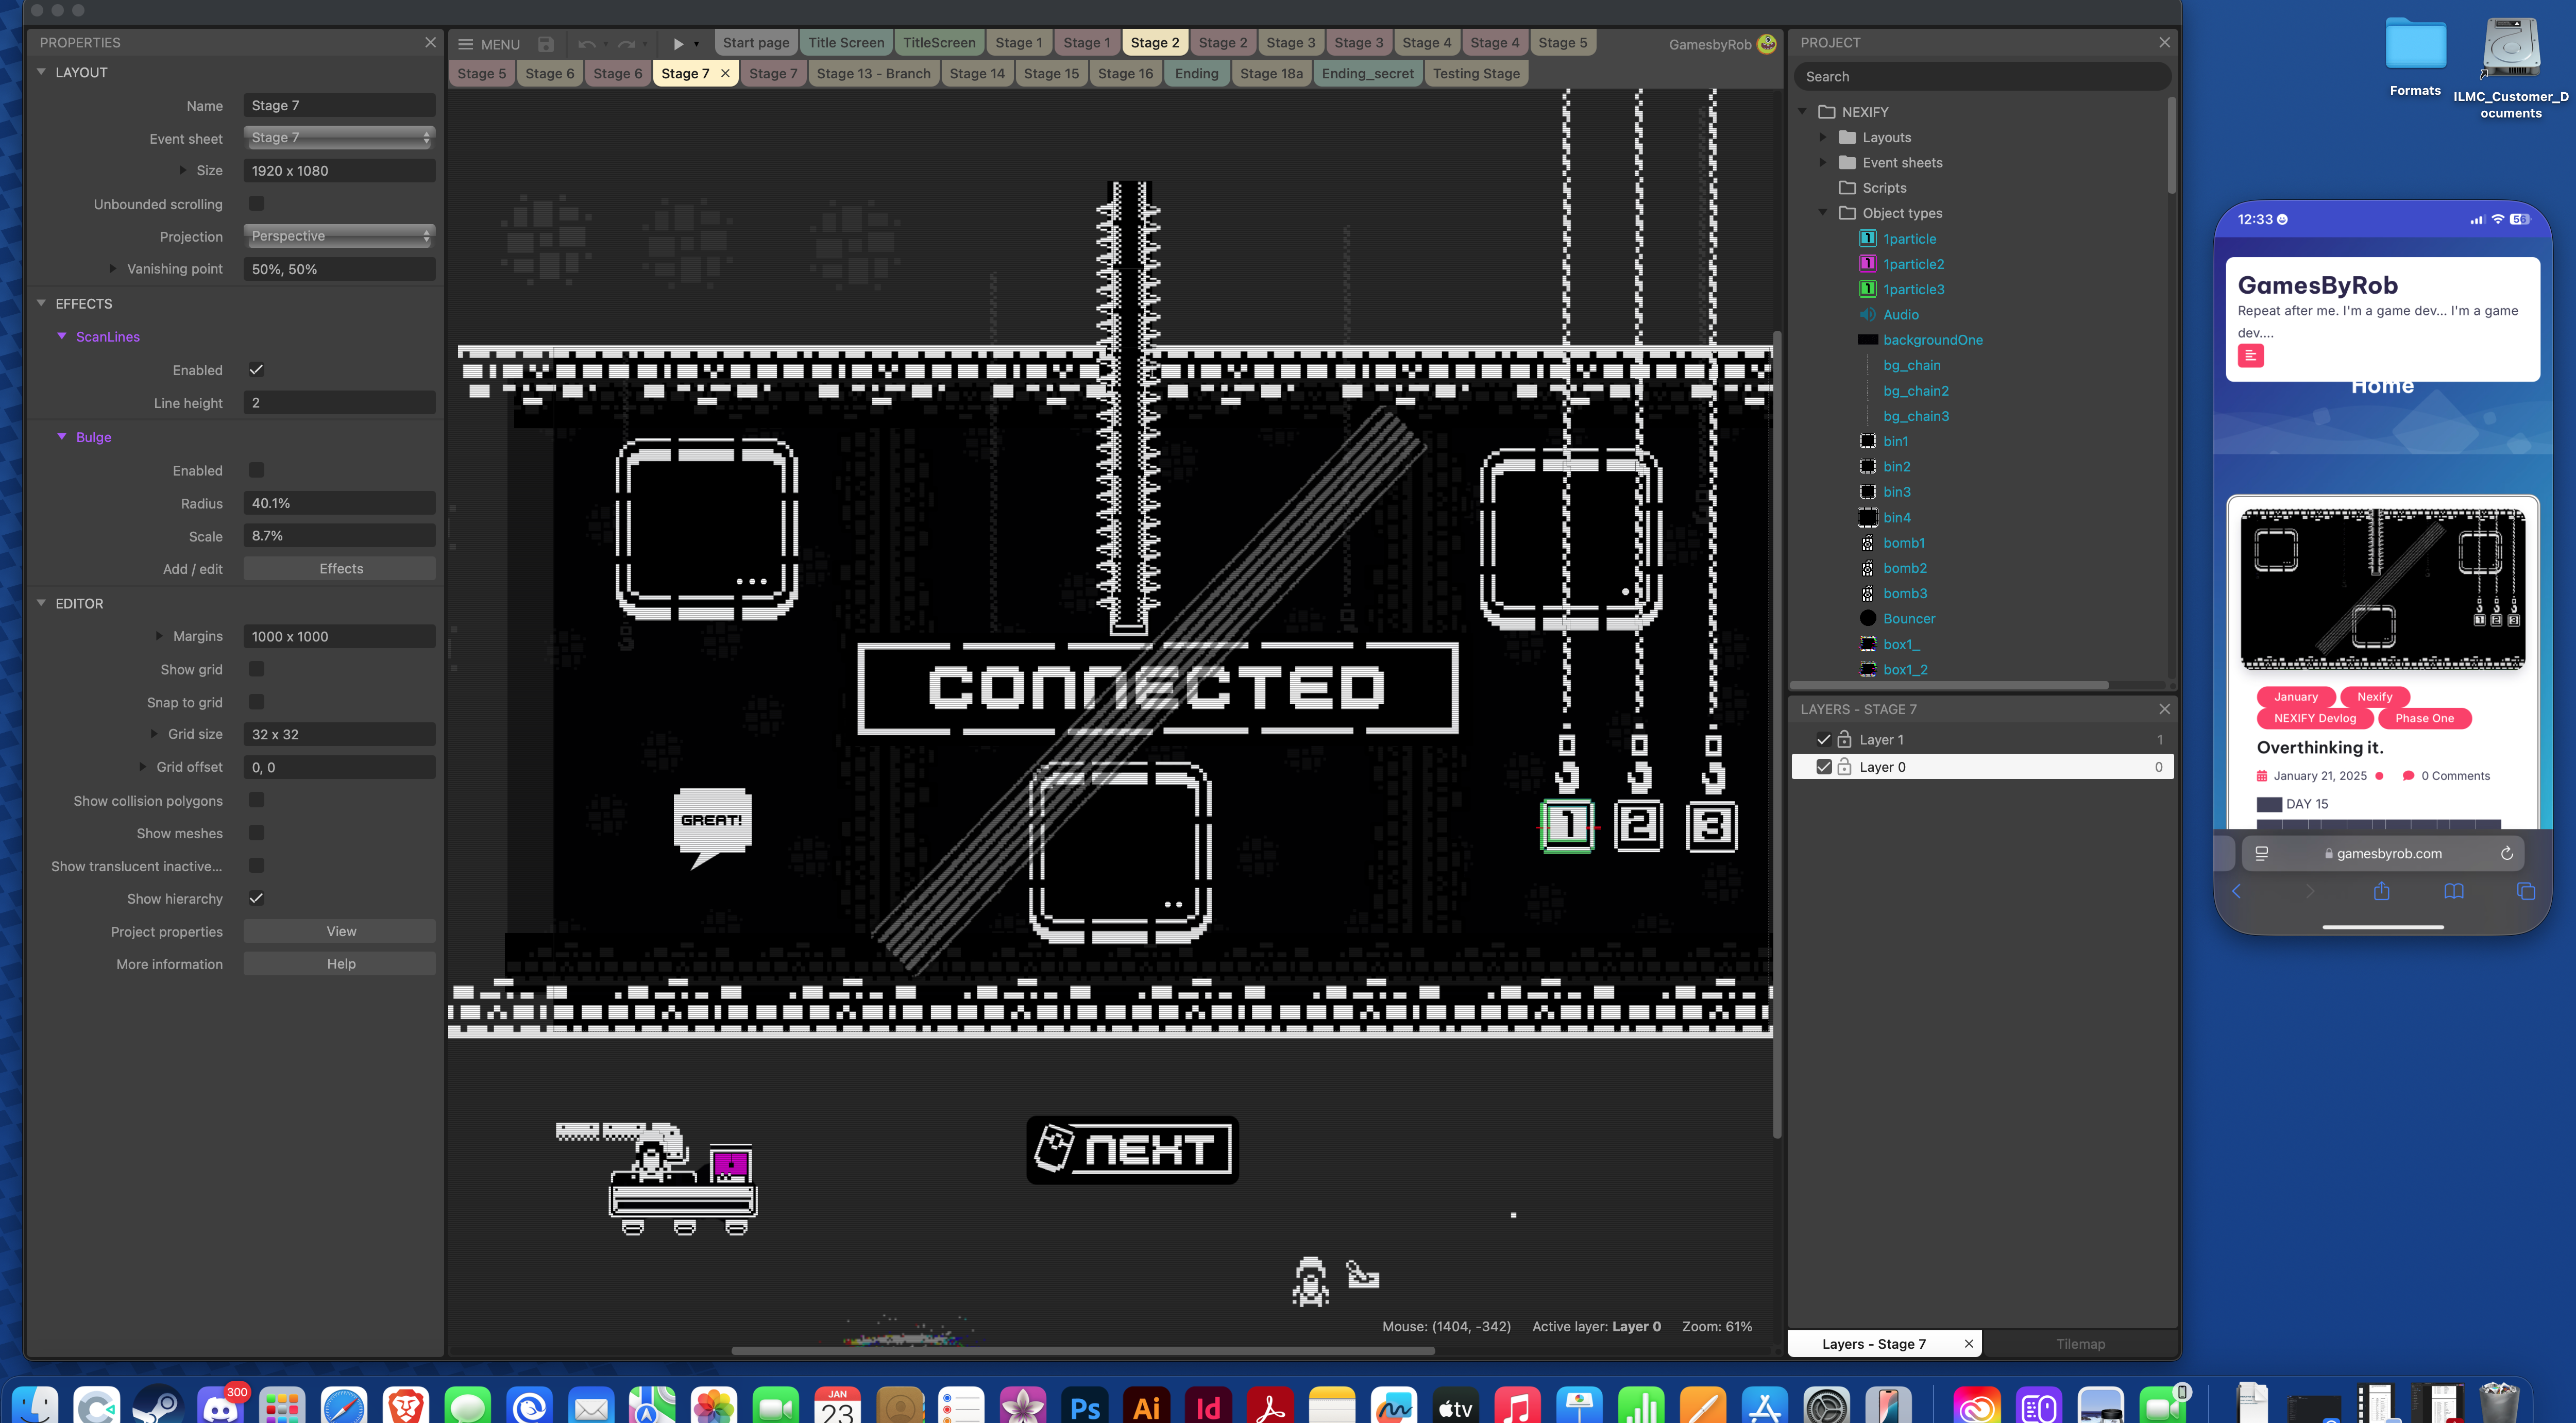Switch to the Ending_secret tab
This screenshot has height=1423, width=2576.
pyautogui.click(x=1367, y=74)
